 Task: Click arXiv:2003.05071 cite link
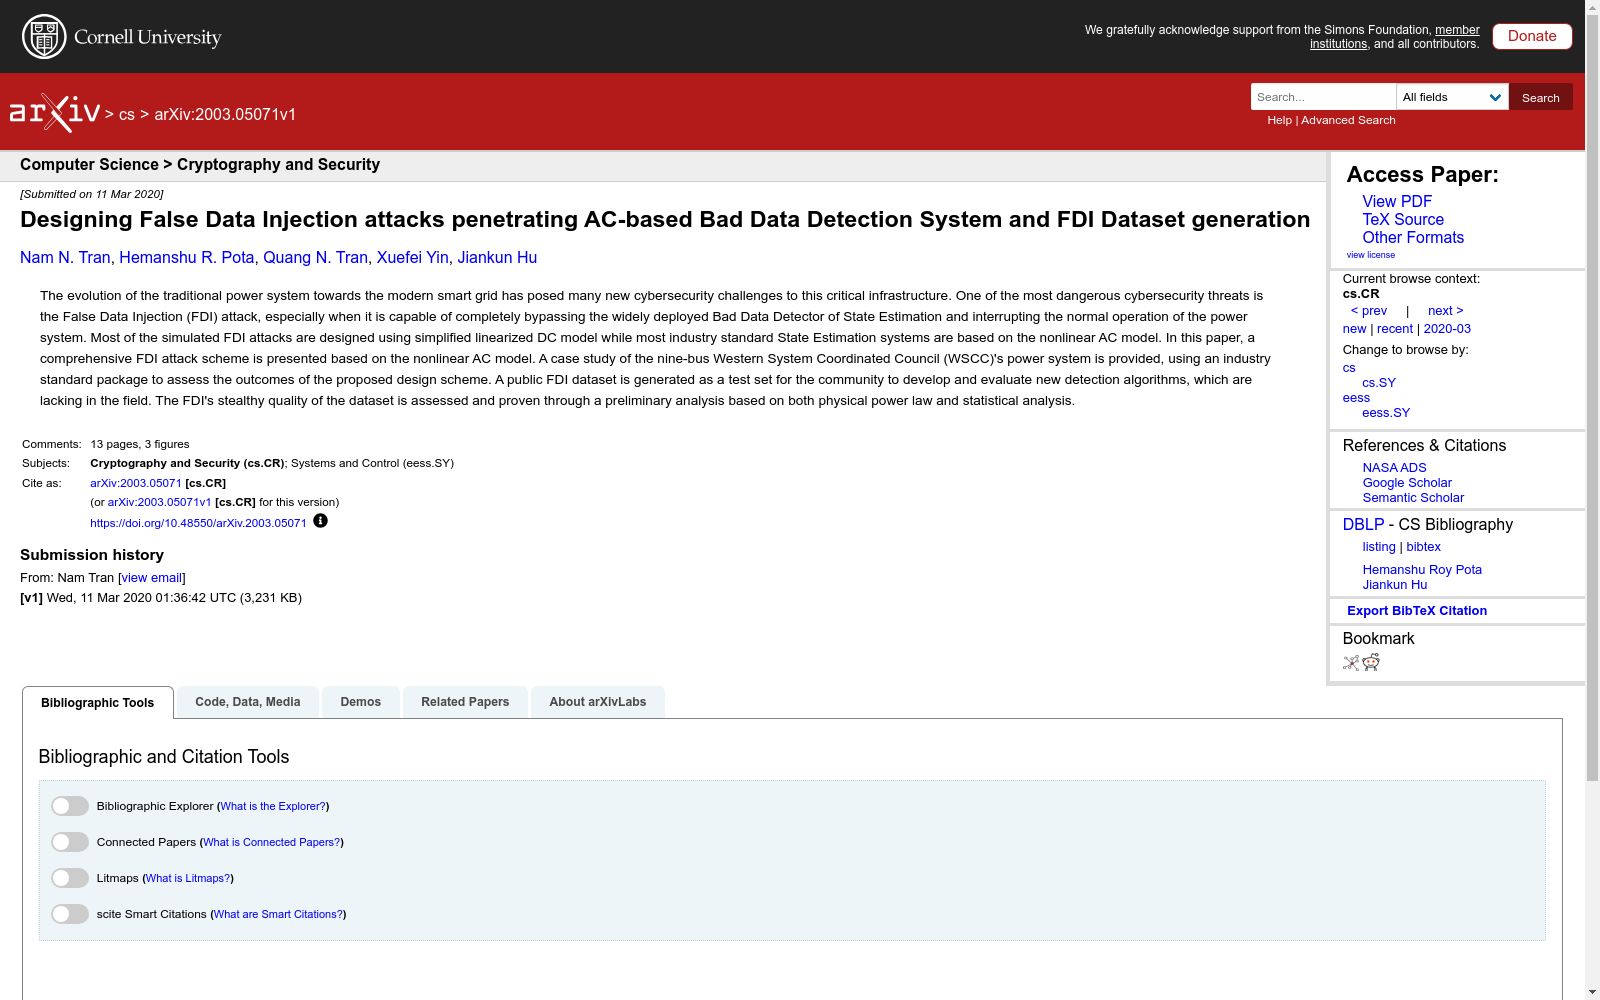click(x=136, y=483)
